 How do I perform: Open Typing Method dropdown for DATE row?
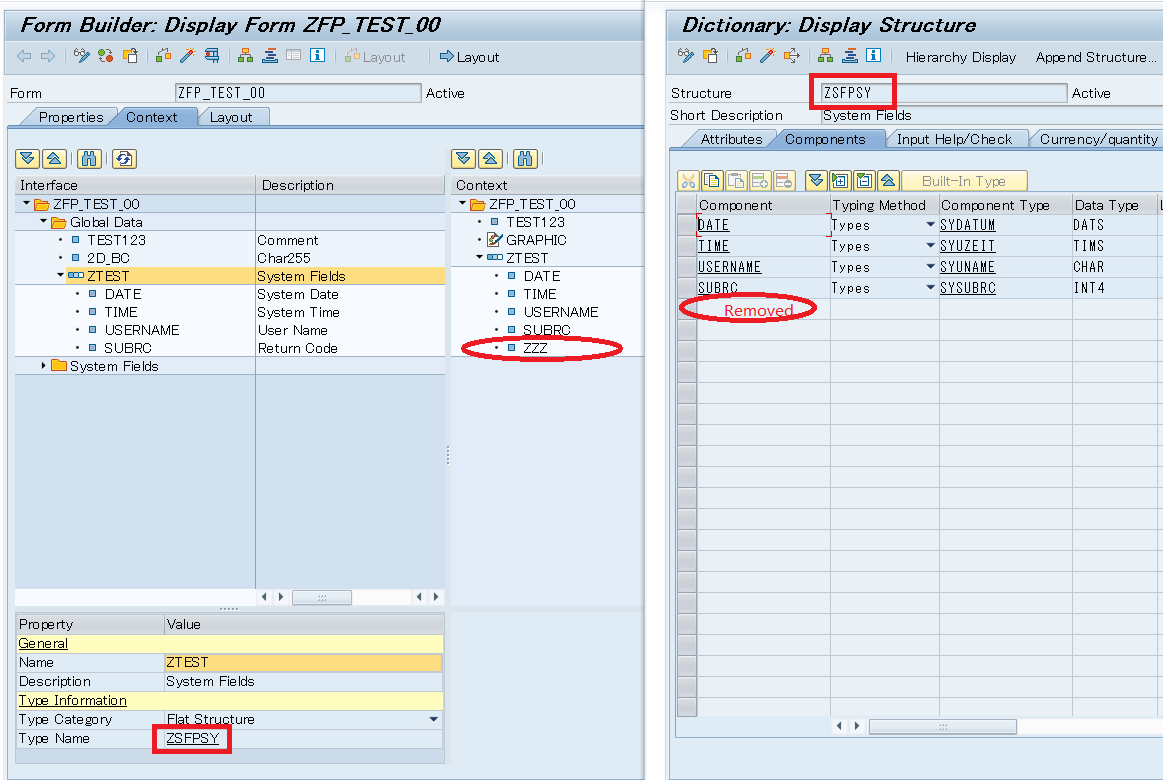(930, 225)
